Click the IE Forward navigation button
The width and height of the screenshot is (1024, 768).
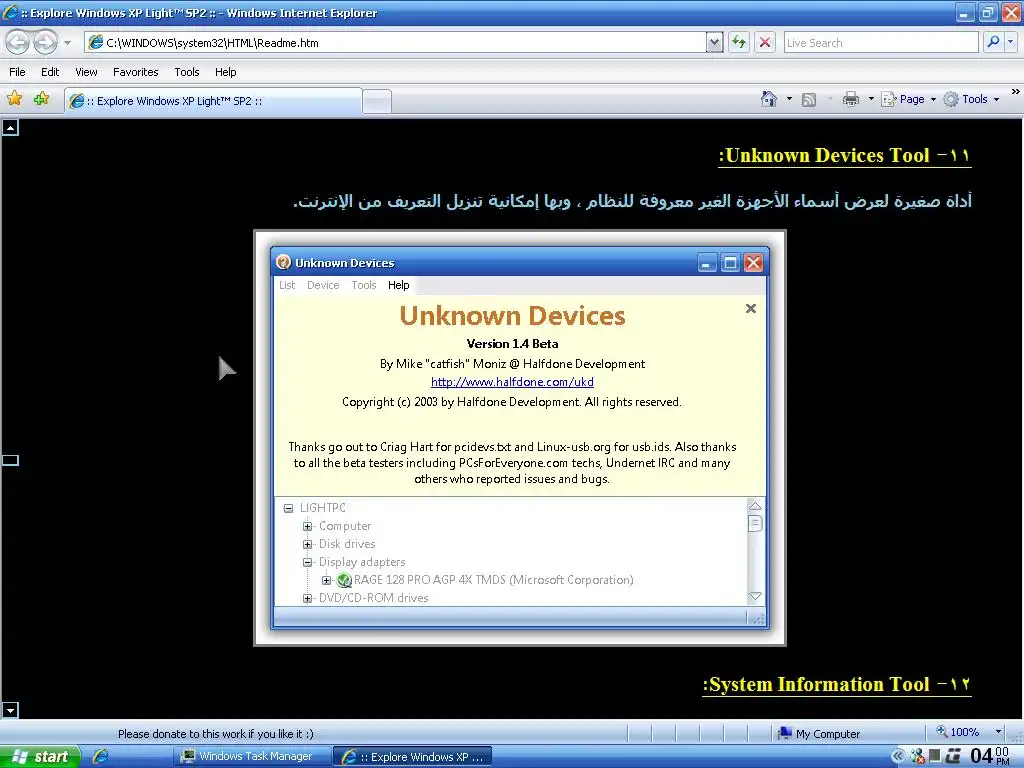click(x=45, y=43)
